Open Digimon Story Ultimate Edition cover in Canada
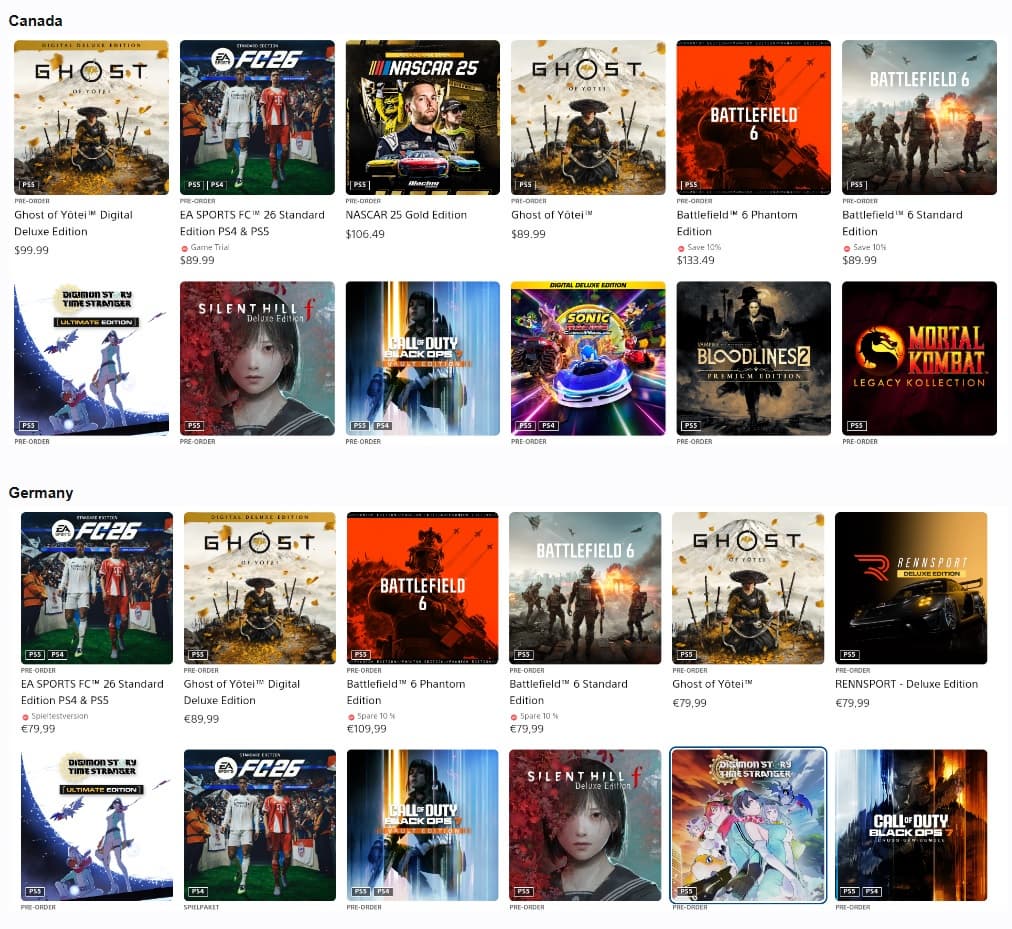The image size is (1012, 929). [x=91, y=358]
